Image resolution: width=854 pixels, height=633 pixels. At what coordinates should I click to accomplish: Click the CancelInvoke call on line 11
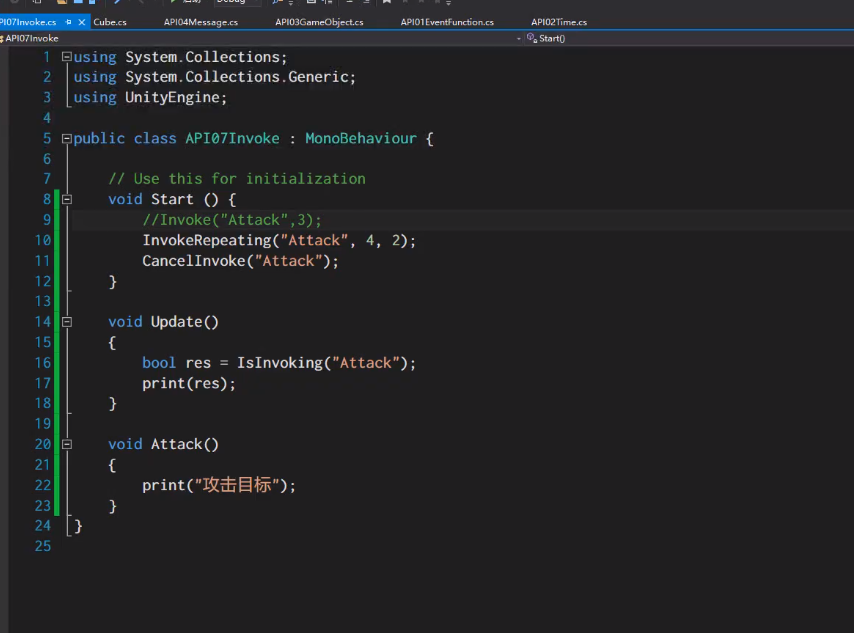[194, 261]
